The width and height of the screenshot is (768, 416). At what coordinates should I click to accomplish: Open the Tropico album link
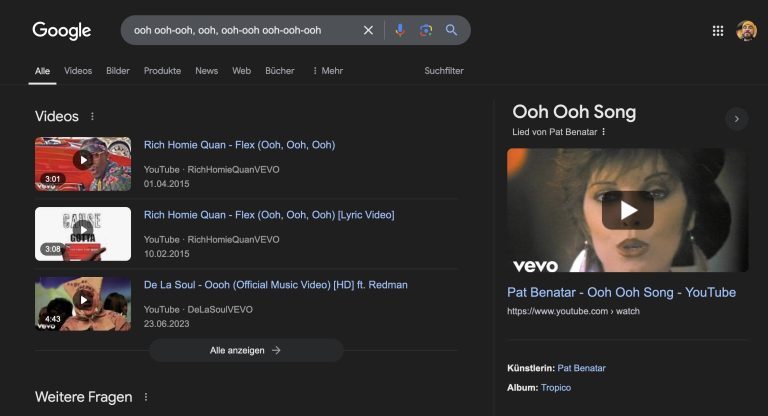coord(556,388)
